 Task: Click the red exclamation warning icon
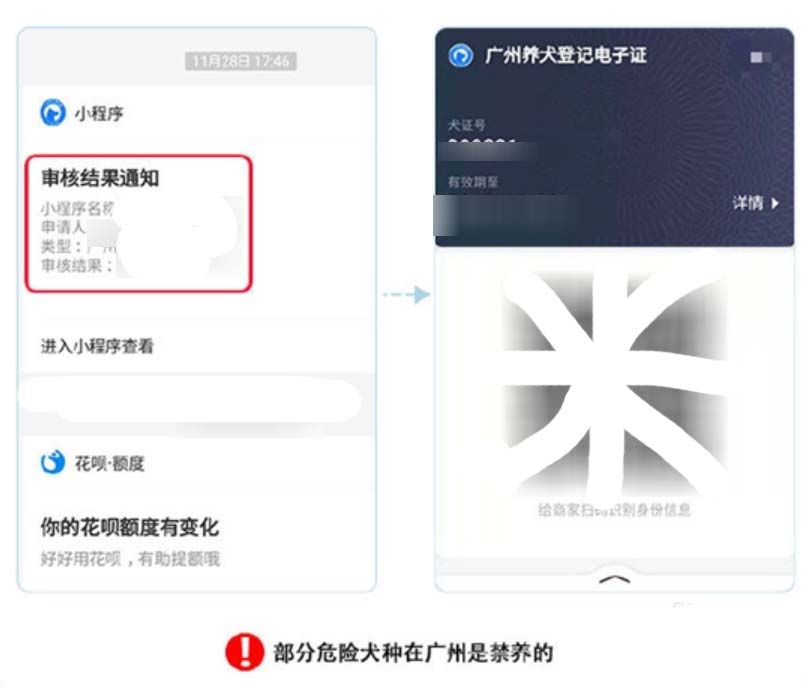pyautogui.click(x=245, y=652)
